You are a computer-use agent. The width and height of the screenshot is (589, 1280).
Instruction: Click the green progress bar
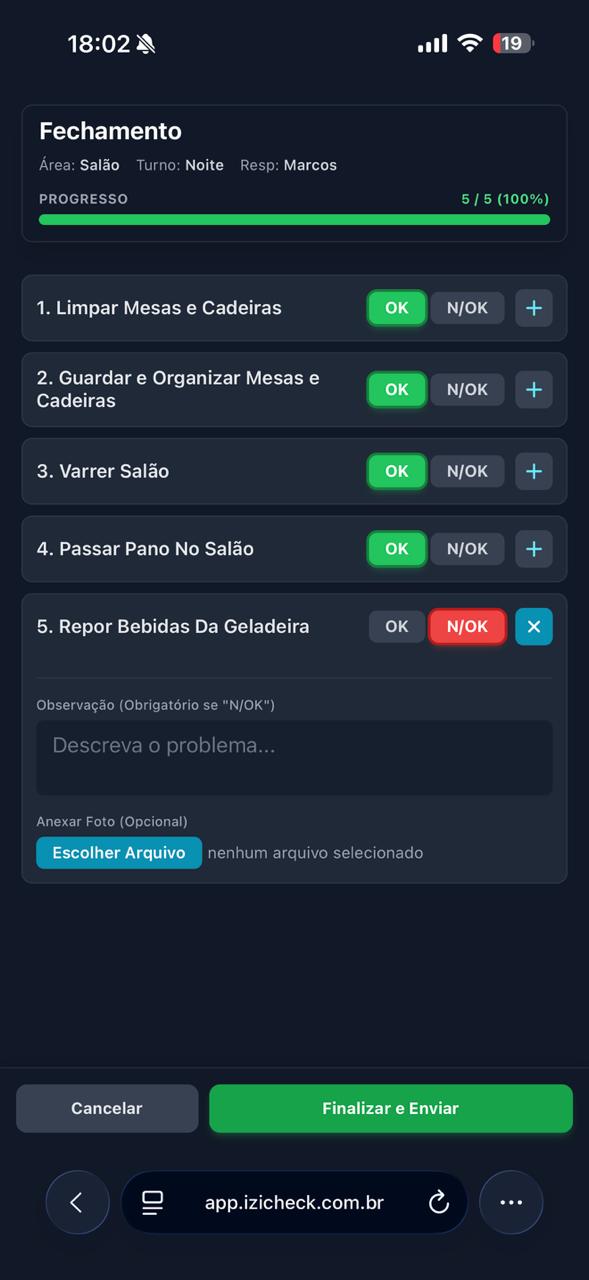click(294, 219)
